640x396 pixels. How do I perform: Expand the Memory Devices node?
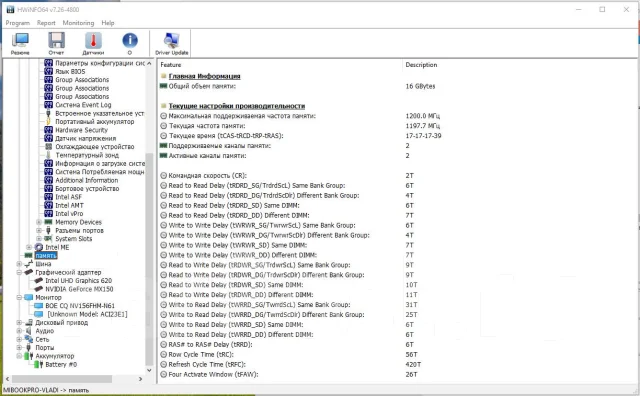point(39,222)
